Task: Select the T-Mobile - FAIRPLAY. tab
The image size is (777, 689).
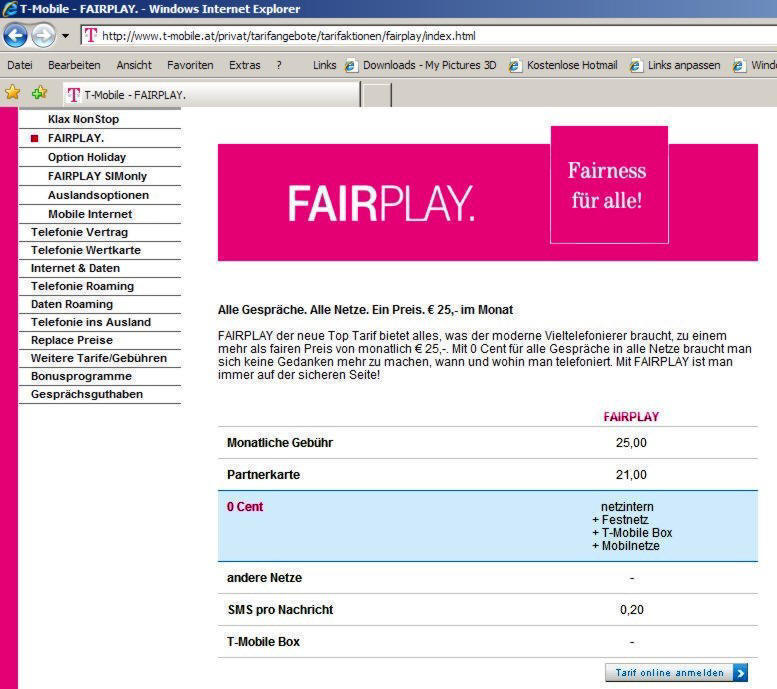Action: tap(212, 94)
